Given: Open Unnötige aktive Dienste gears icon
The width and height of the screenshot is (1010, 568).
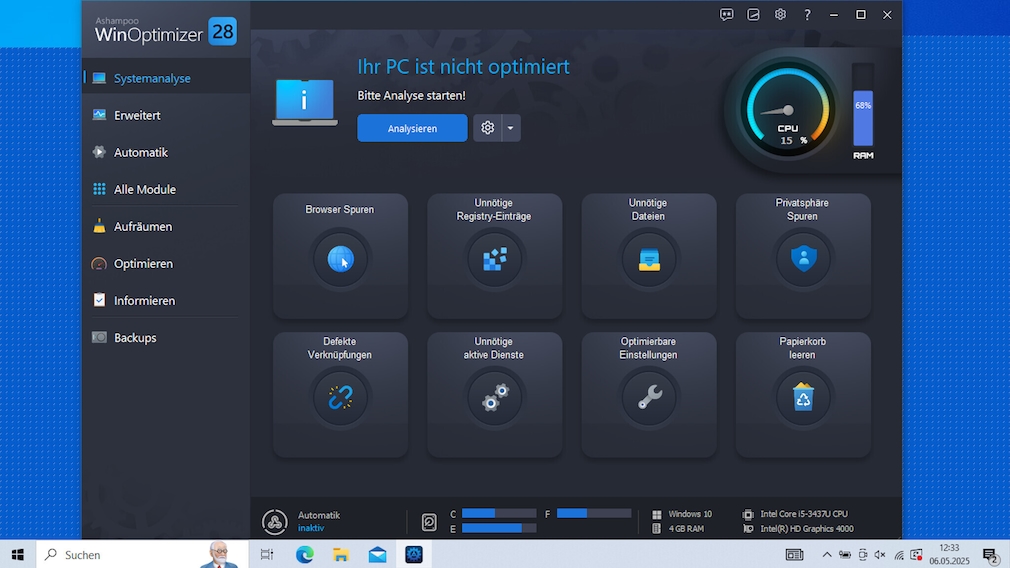Looking at the screenshot, I should pyautogui.click(x=494, y=397).
